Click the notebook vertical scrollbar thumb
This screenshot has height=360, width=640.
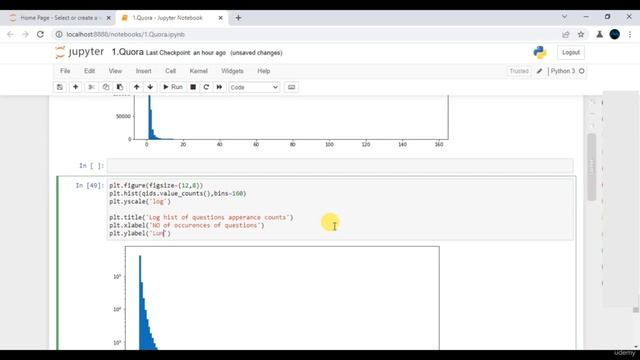tap(591, 167)
